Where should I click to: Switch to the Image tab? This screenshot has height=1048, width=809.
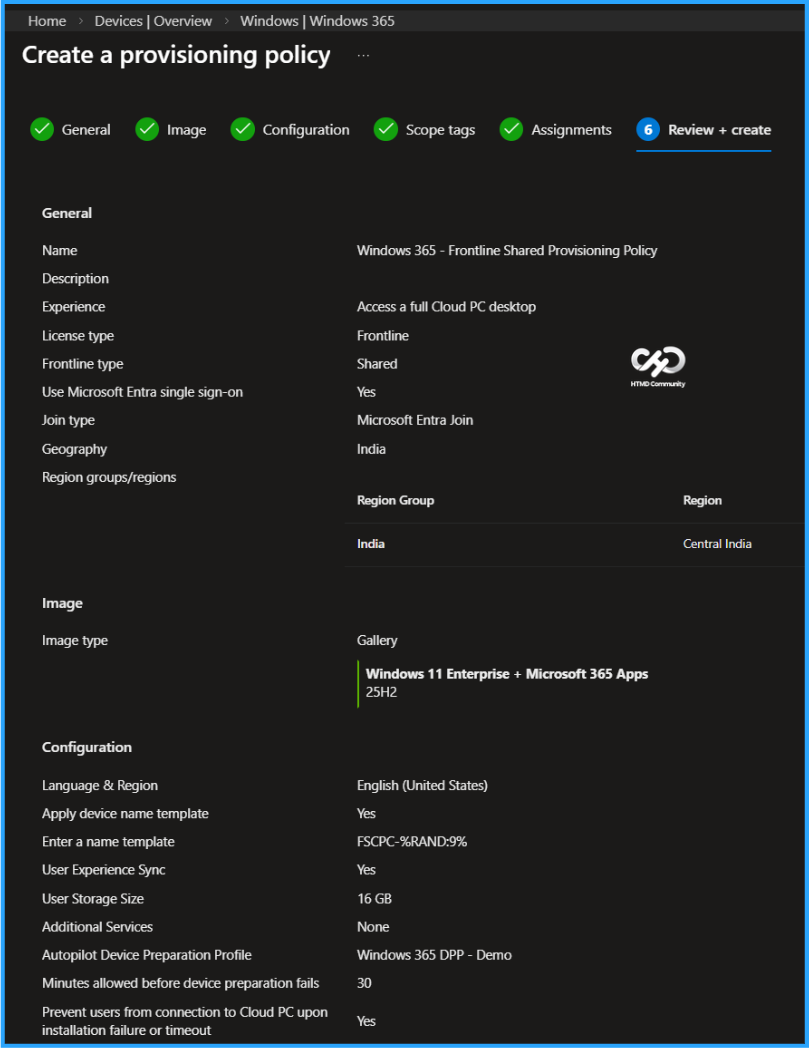tap(187, 130)
